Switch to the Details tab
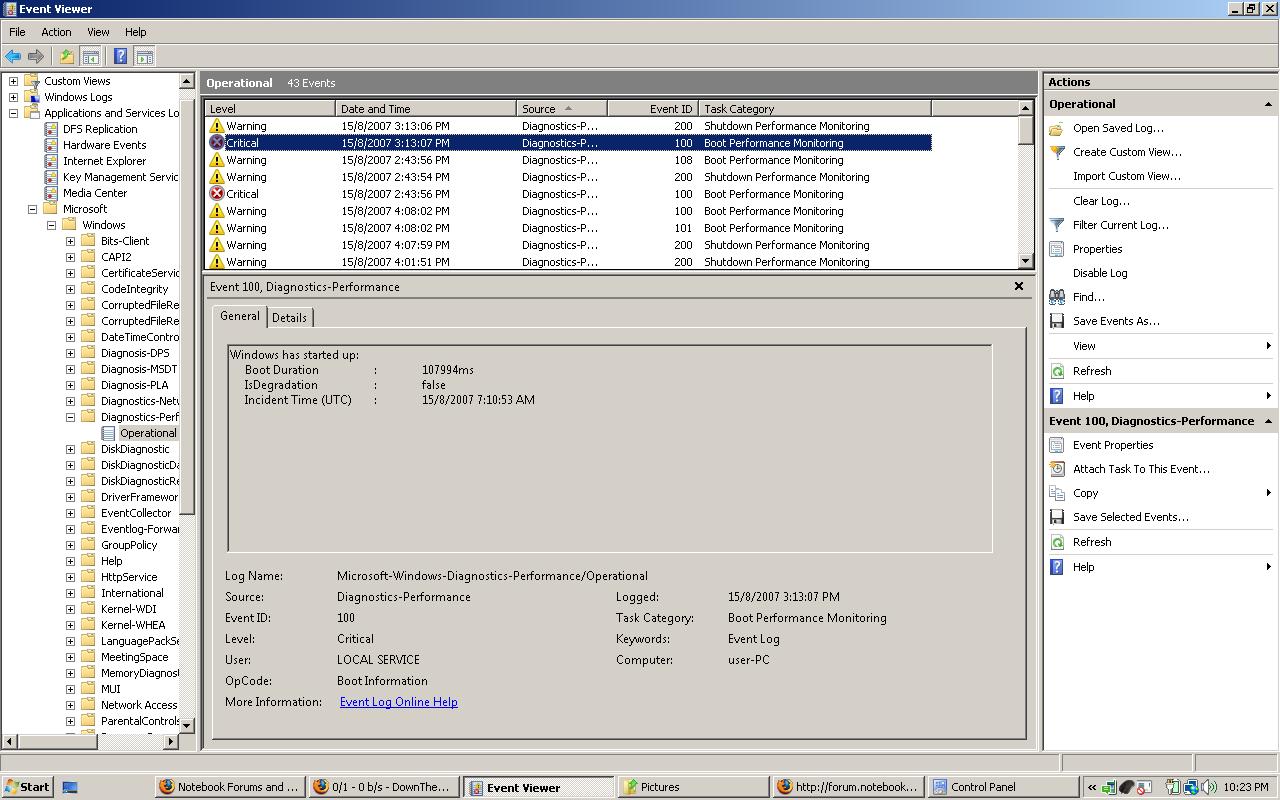Image resolution: width=1280 pixels, height=800 pixels. [289, 317]
